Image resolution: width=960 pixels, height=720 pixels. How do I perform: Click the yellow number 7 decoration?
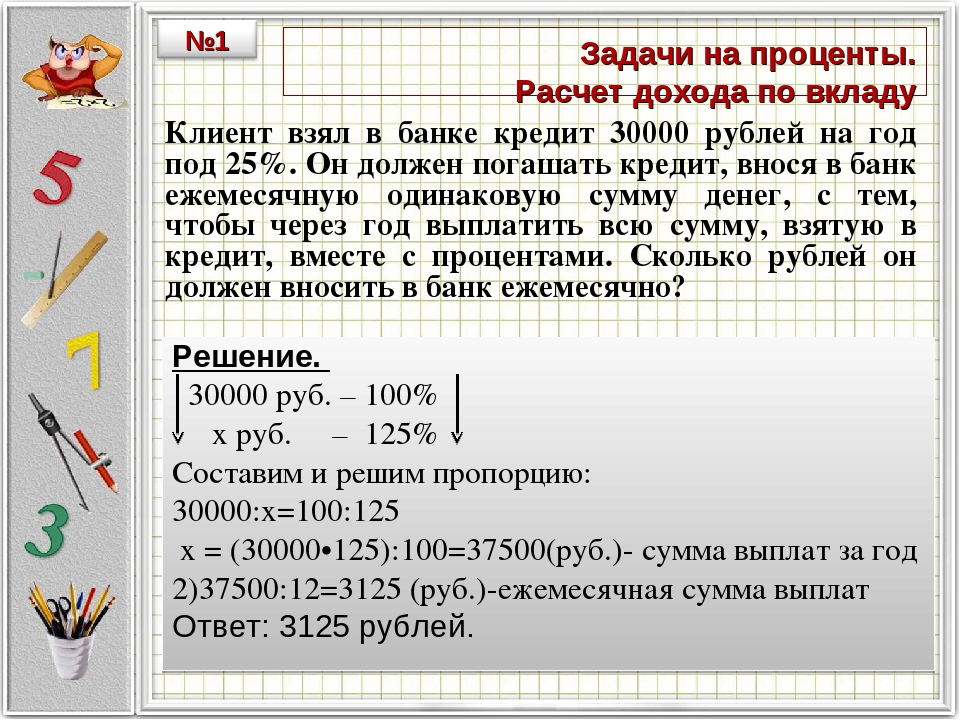coord(84,360)
